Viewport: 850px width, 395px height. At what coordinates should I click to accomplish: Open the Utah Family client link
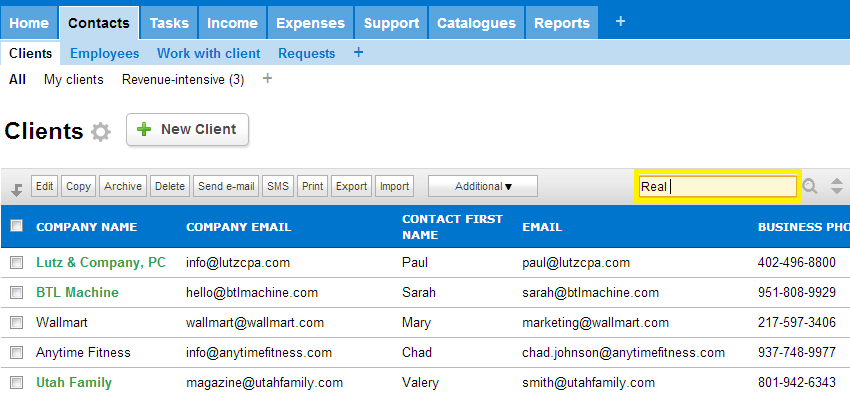[74, 383]
